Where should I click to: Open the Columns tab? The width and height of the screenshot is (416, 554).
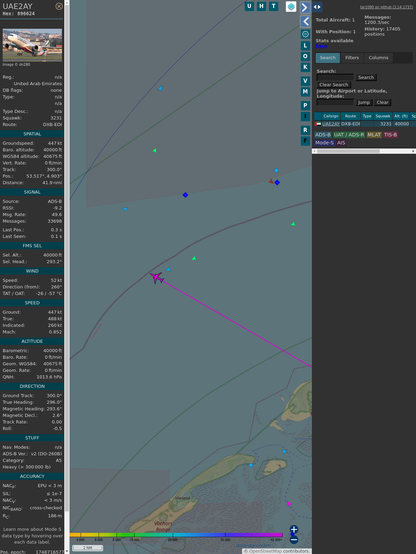pos(378,58)
